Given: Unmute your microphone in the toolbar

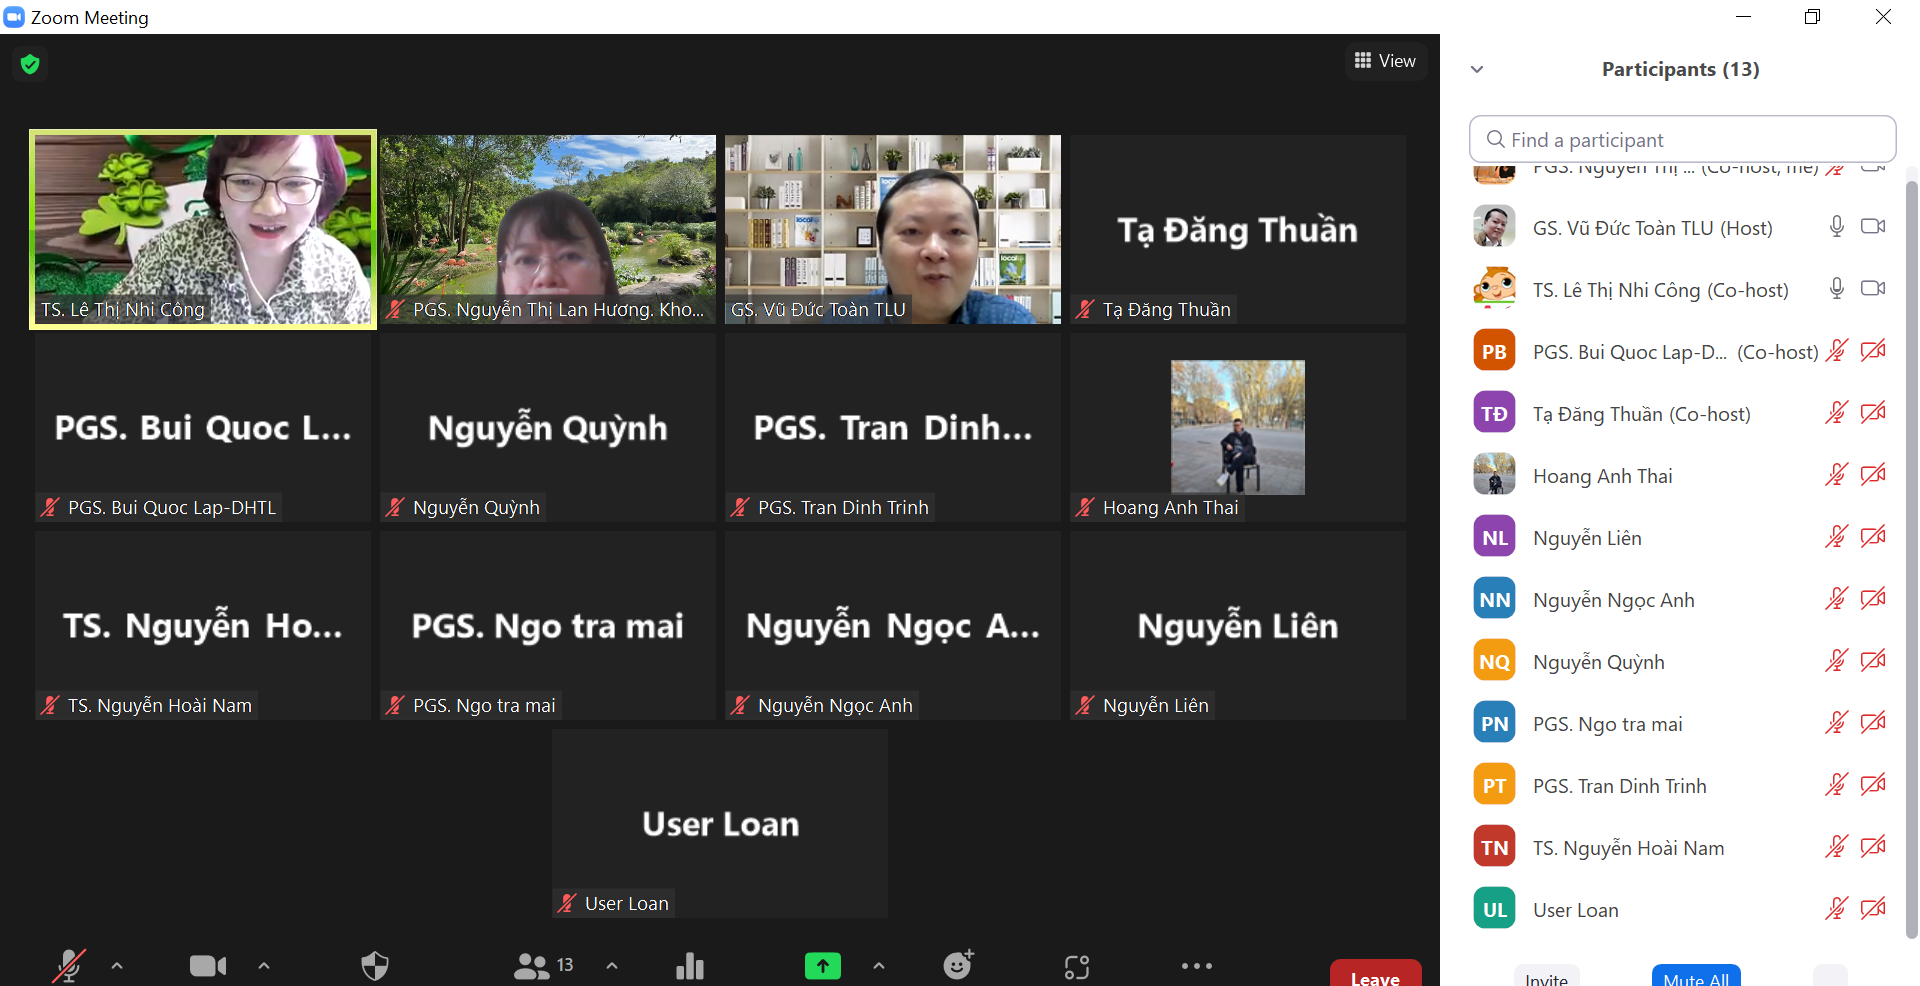Looking at the screenshot, I should (68, 966).
